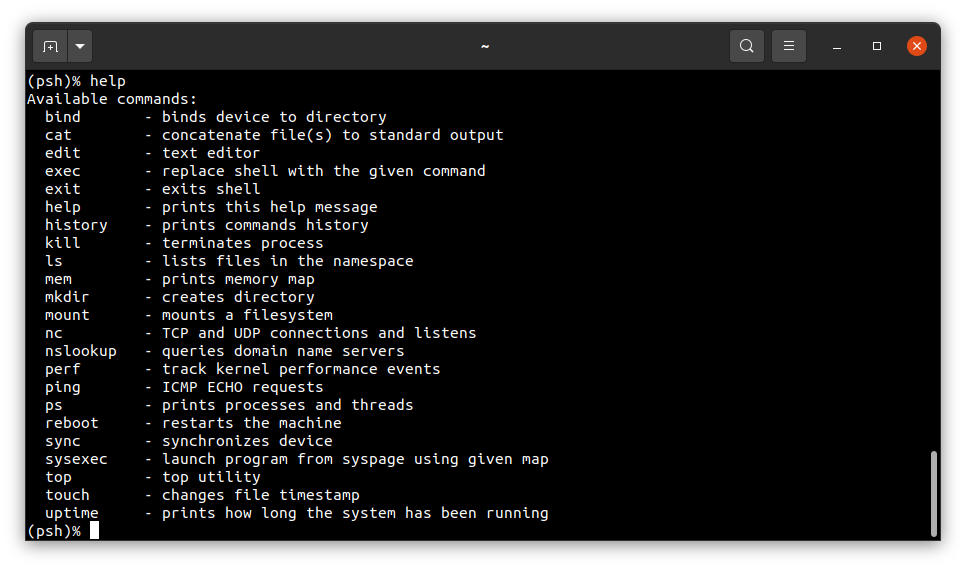966x569 pixels.
Task: Click the cursor at the last prompt
Action: click(94, 530)
